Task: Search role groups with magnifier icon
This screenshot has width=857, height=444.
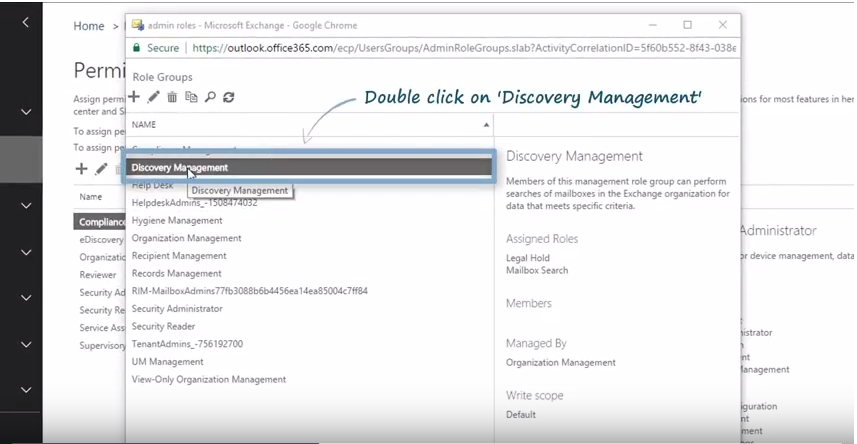Action: tap(210, 97)
